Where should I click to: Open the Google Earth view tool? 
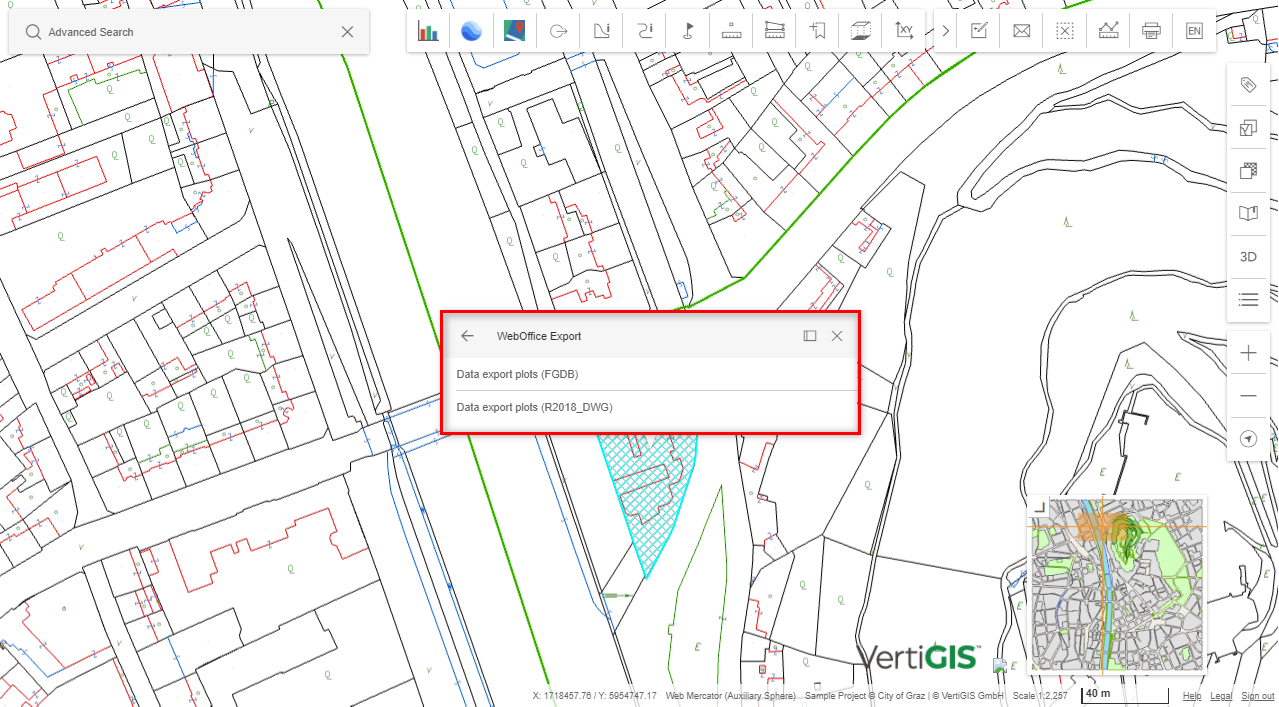[x=471, y=30]
